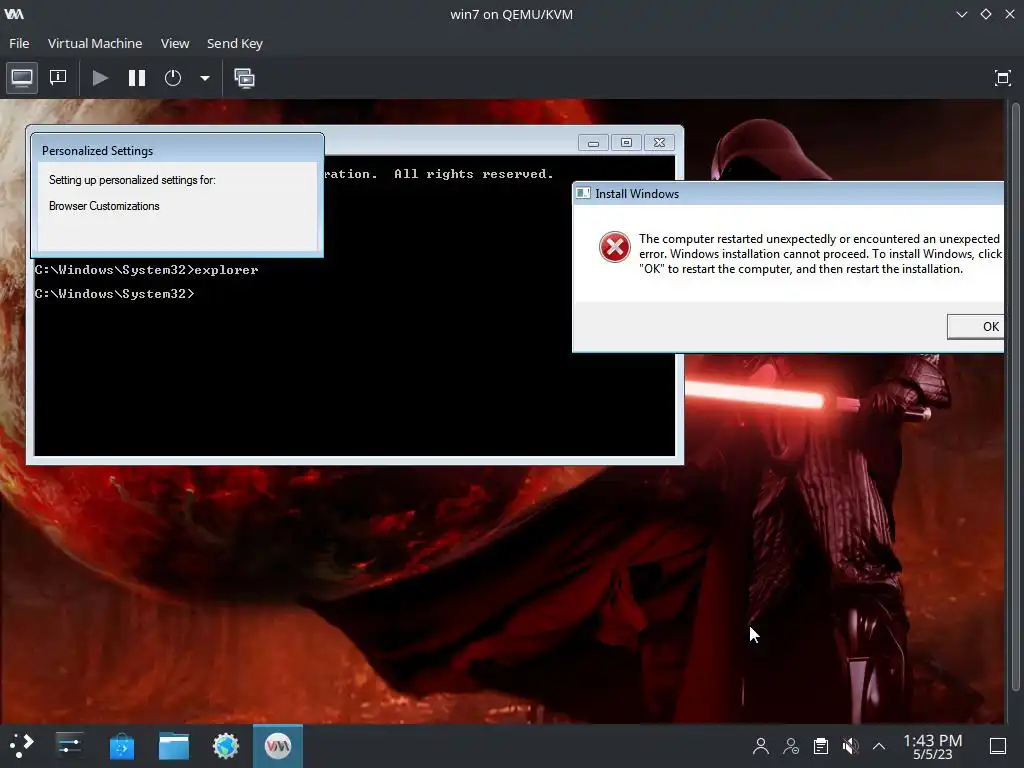This screenshot has height=768, width=1024.
Task: Open the clock showing 1:43 PM
Action: click(x=933, y=746)
